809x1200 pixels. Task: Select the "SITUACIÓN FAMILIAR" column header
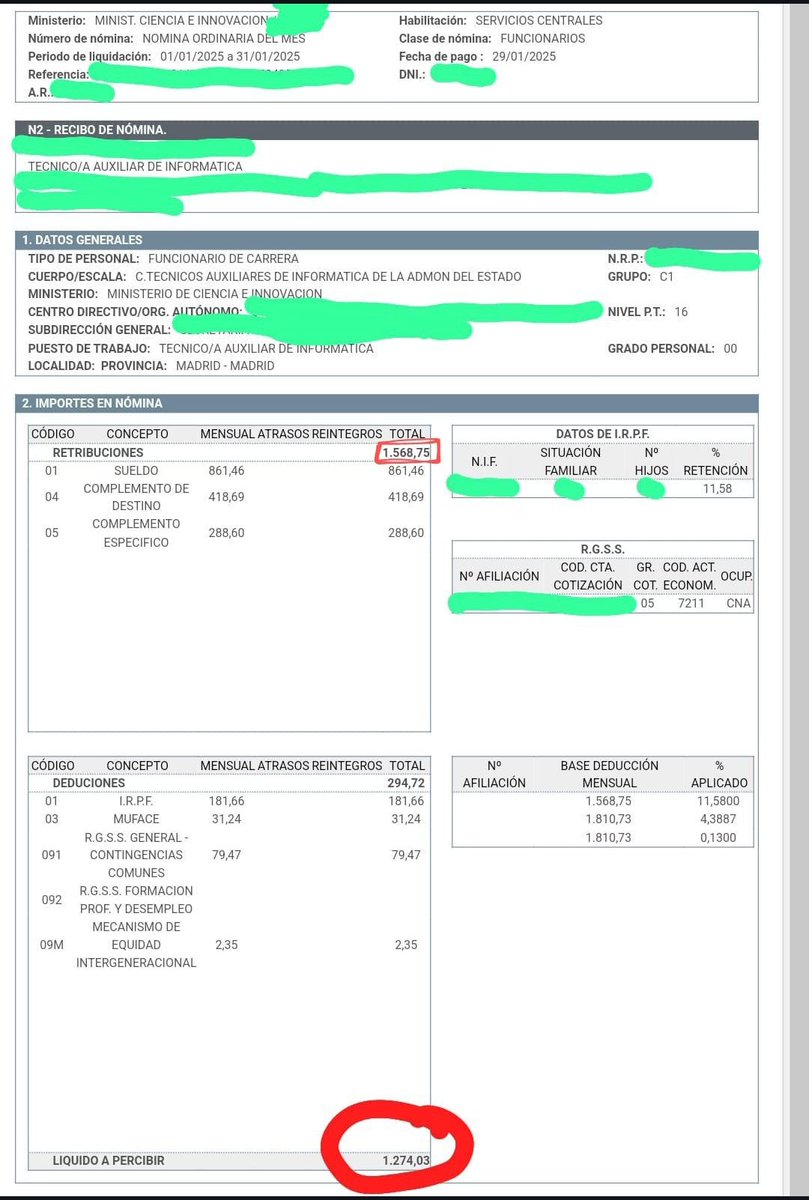coord(571,461)
